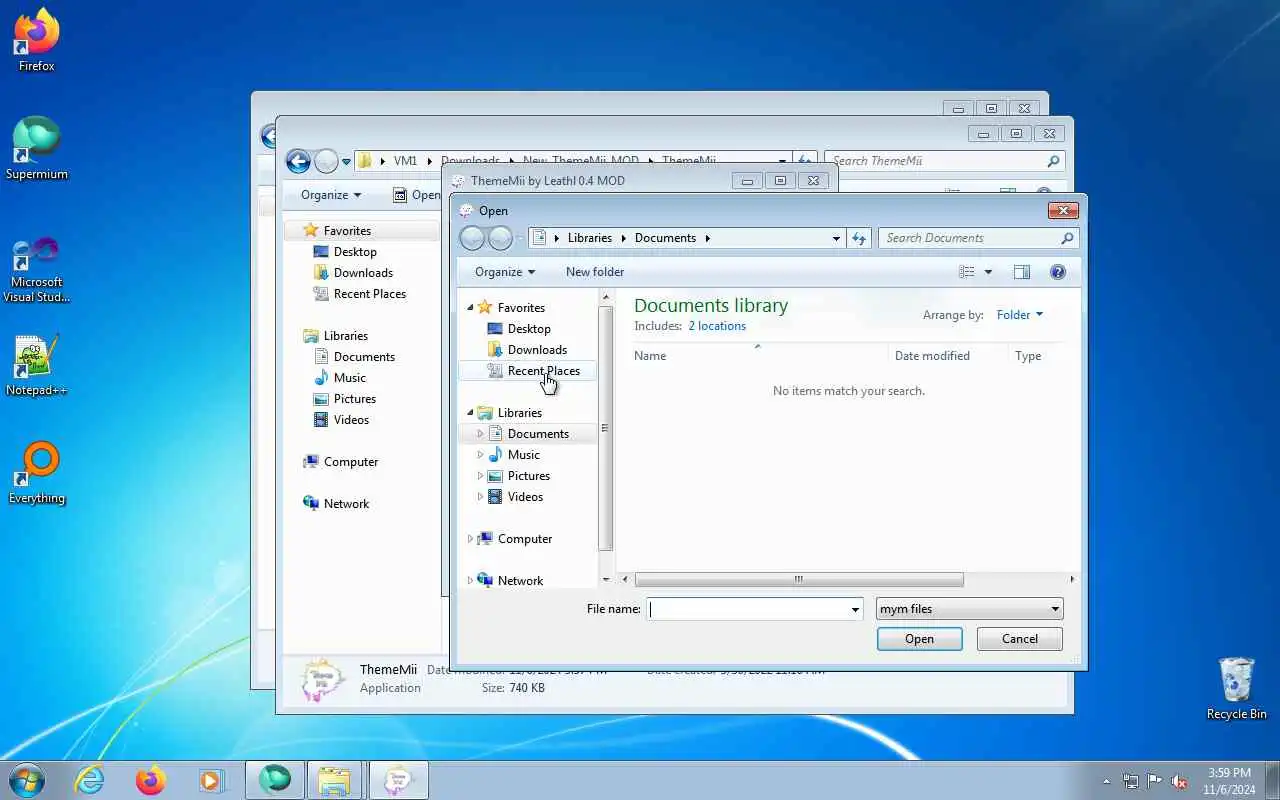Select Music in the background Explorer window
This screenshot has height=800, width=1280.
point(349,378)
